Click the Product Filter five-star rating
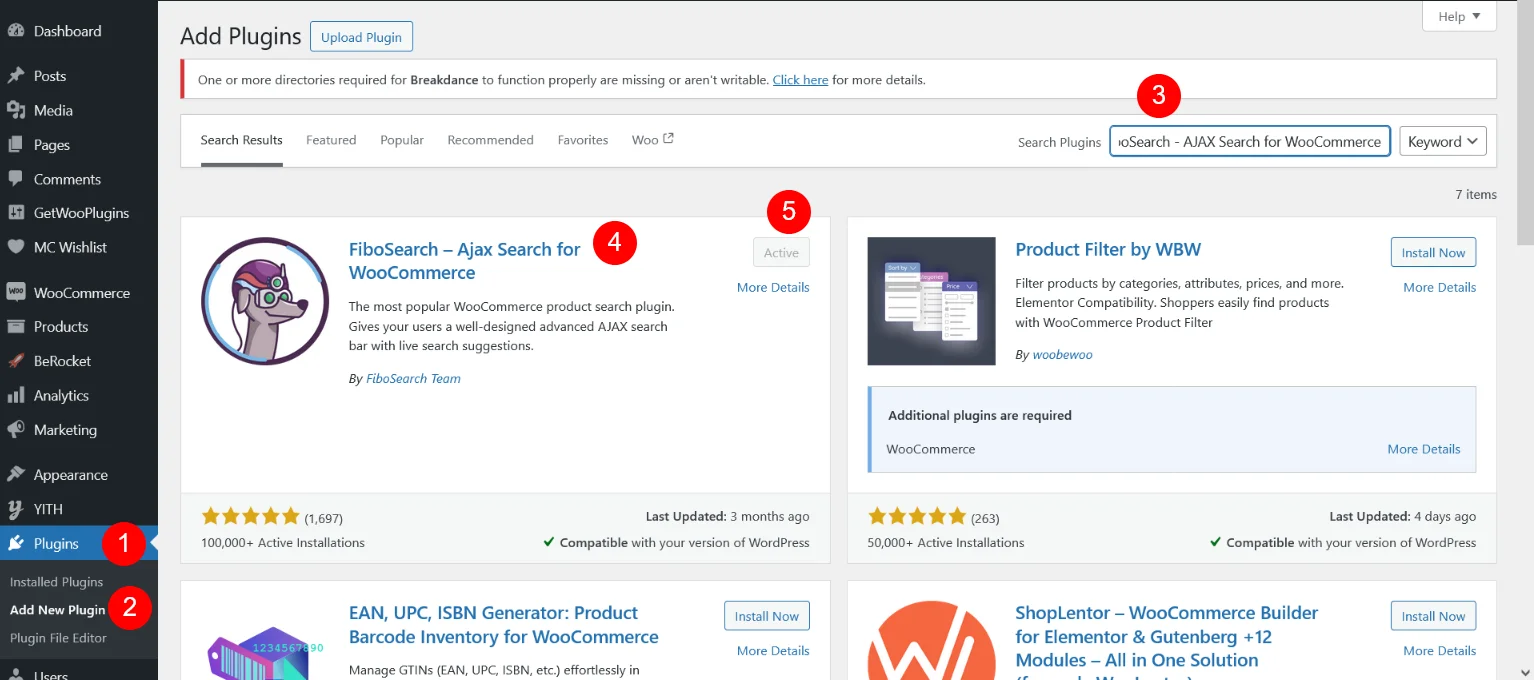The image size is (1534, 680). click(x=917, y=517)
